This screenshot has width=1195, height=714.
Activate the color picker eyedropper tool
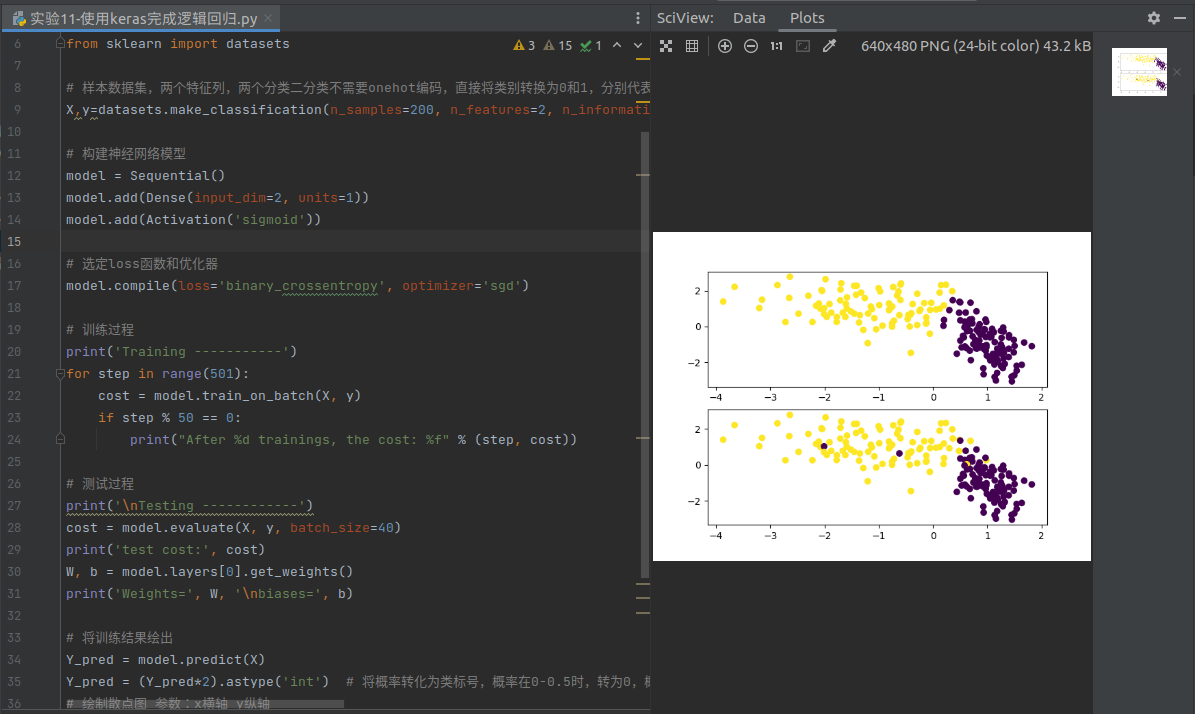[829, 46]
